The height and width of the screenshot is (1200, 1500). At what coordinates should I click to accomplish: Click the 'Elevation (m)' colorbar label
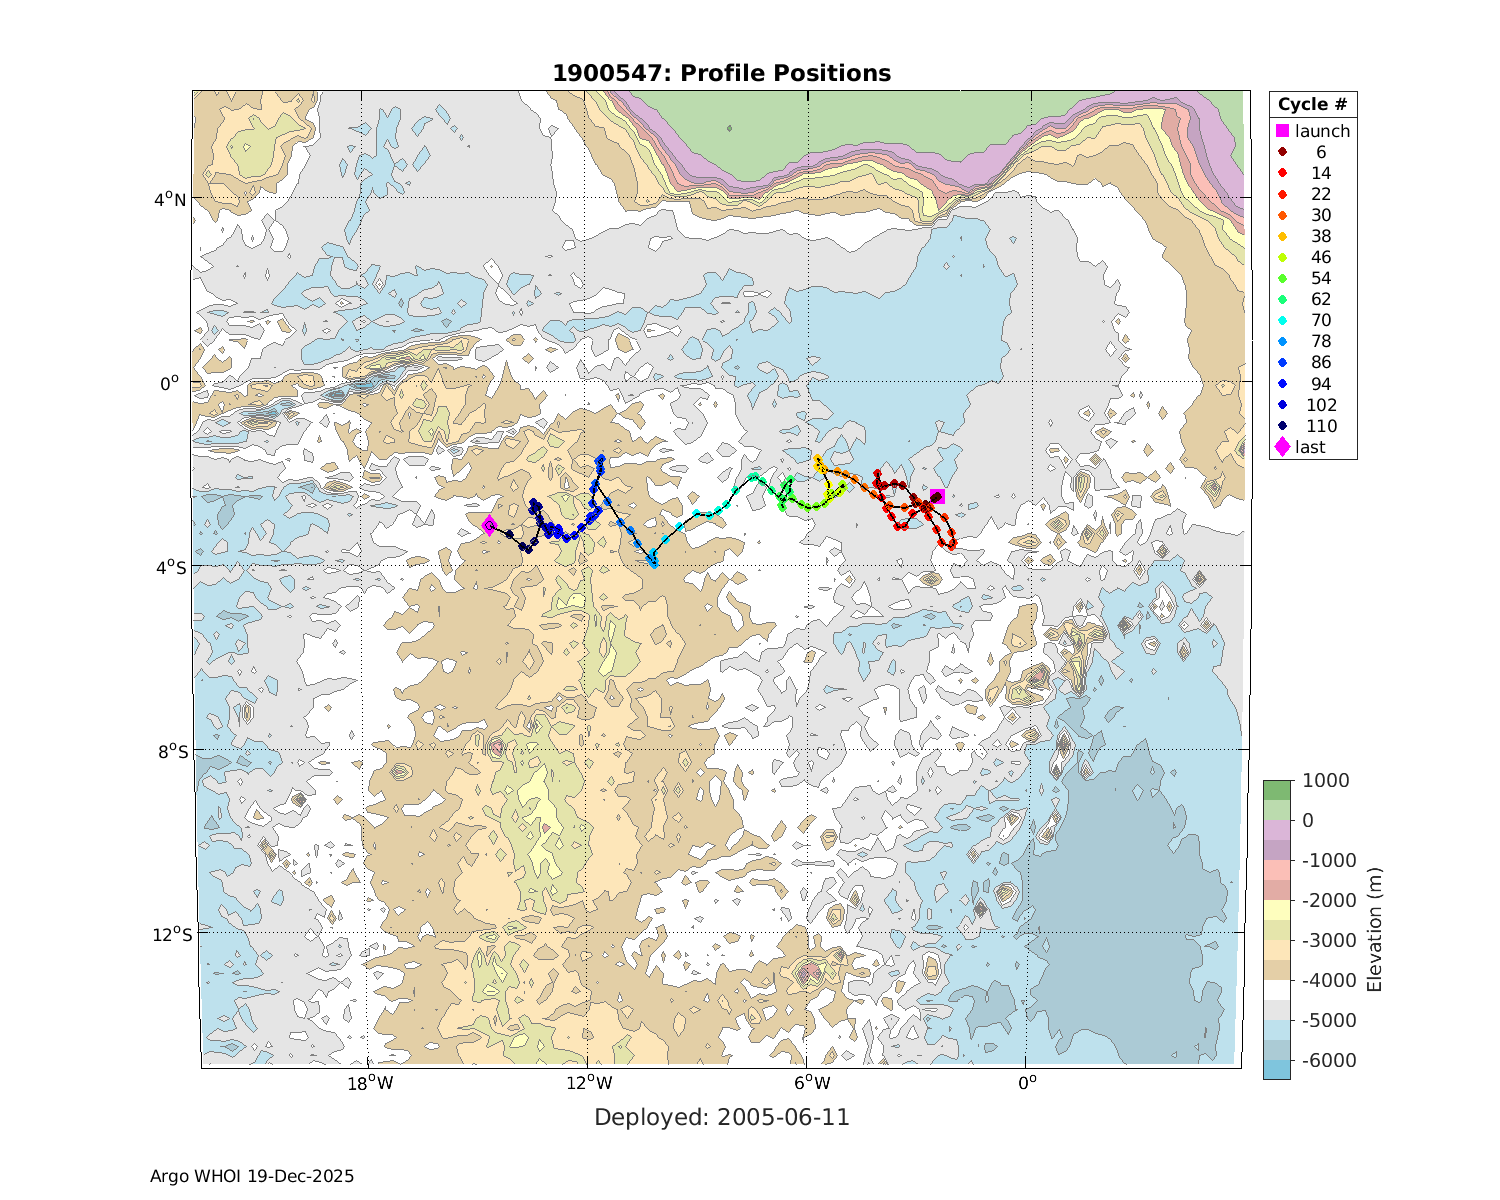[1374, 929]
